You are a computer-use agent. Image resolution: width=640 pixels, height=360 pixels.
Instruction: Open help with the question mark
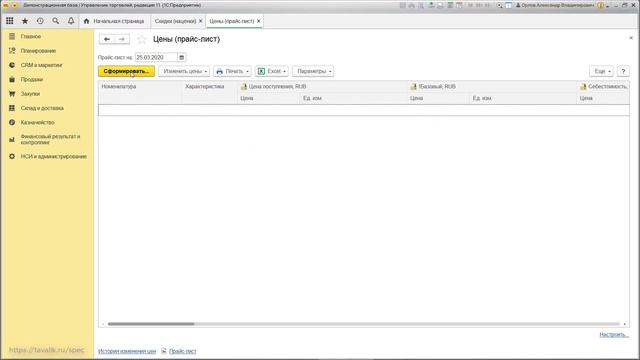pyautogui.click(x=623, y=71)
